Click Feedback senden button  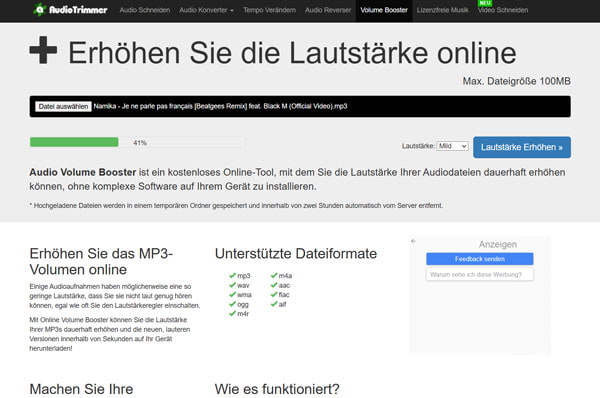[x=480, y=259]
